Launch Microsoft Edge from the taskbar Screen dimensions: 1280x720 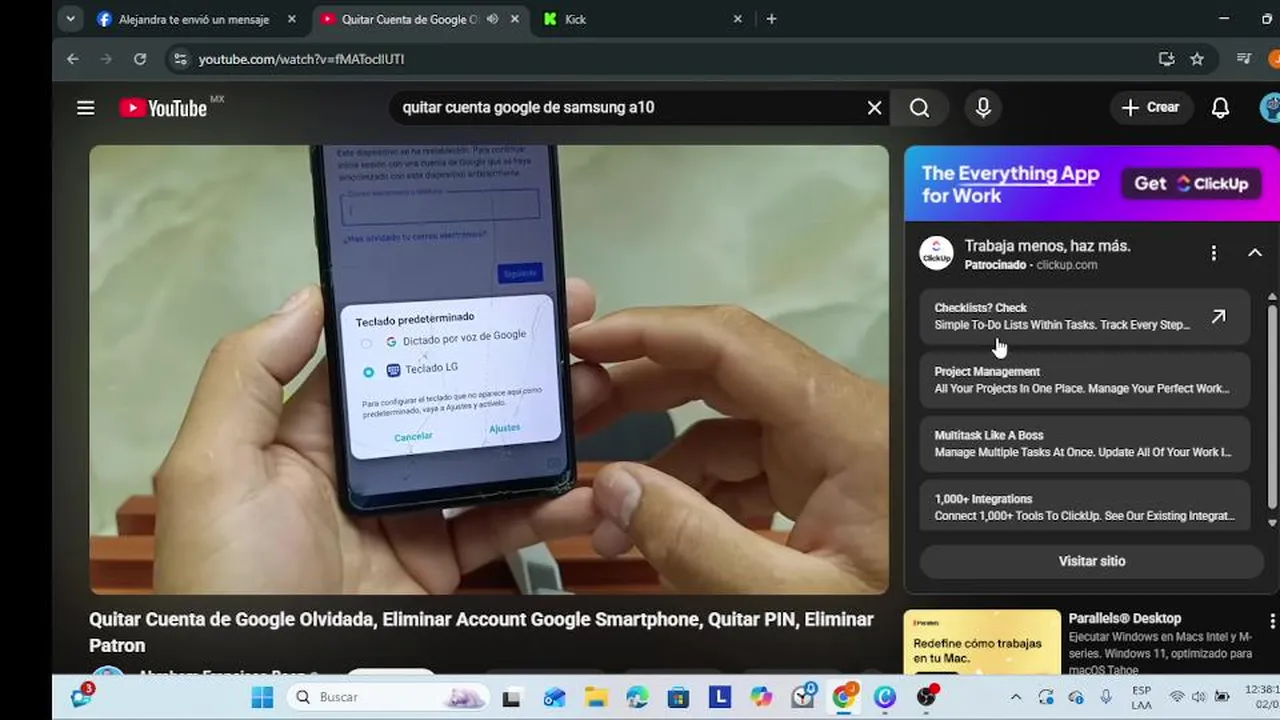click(637, 697)
